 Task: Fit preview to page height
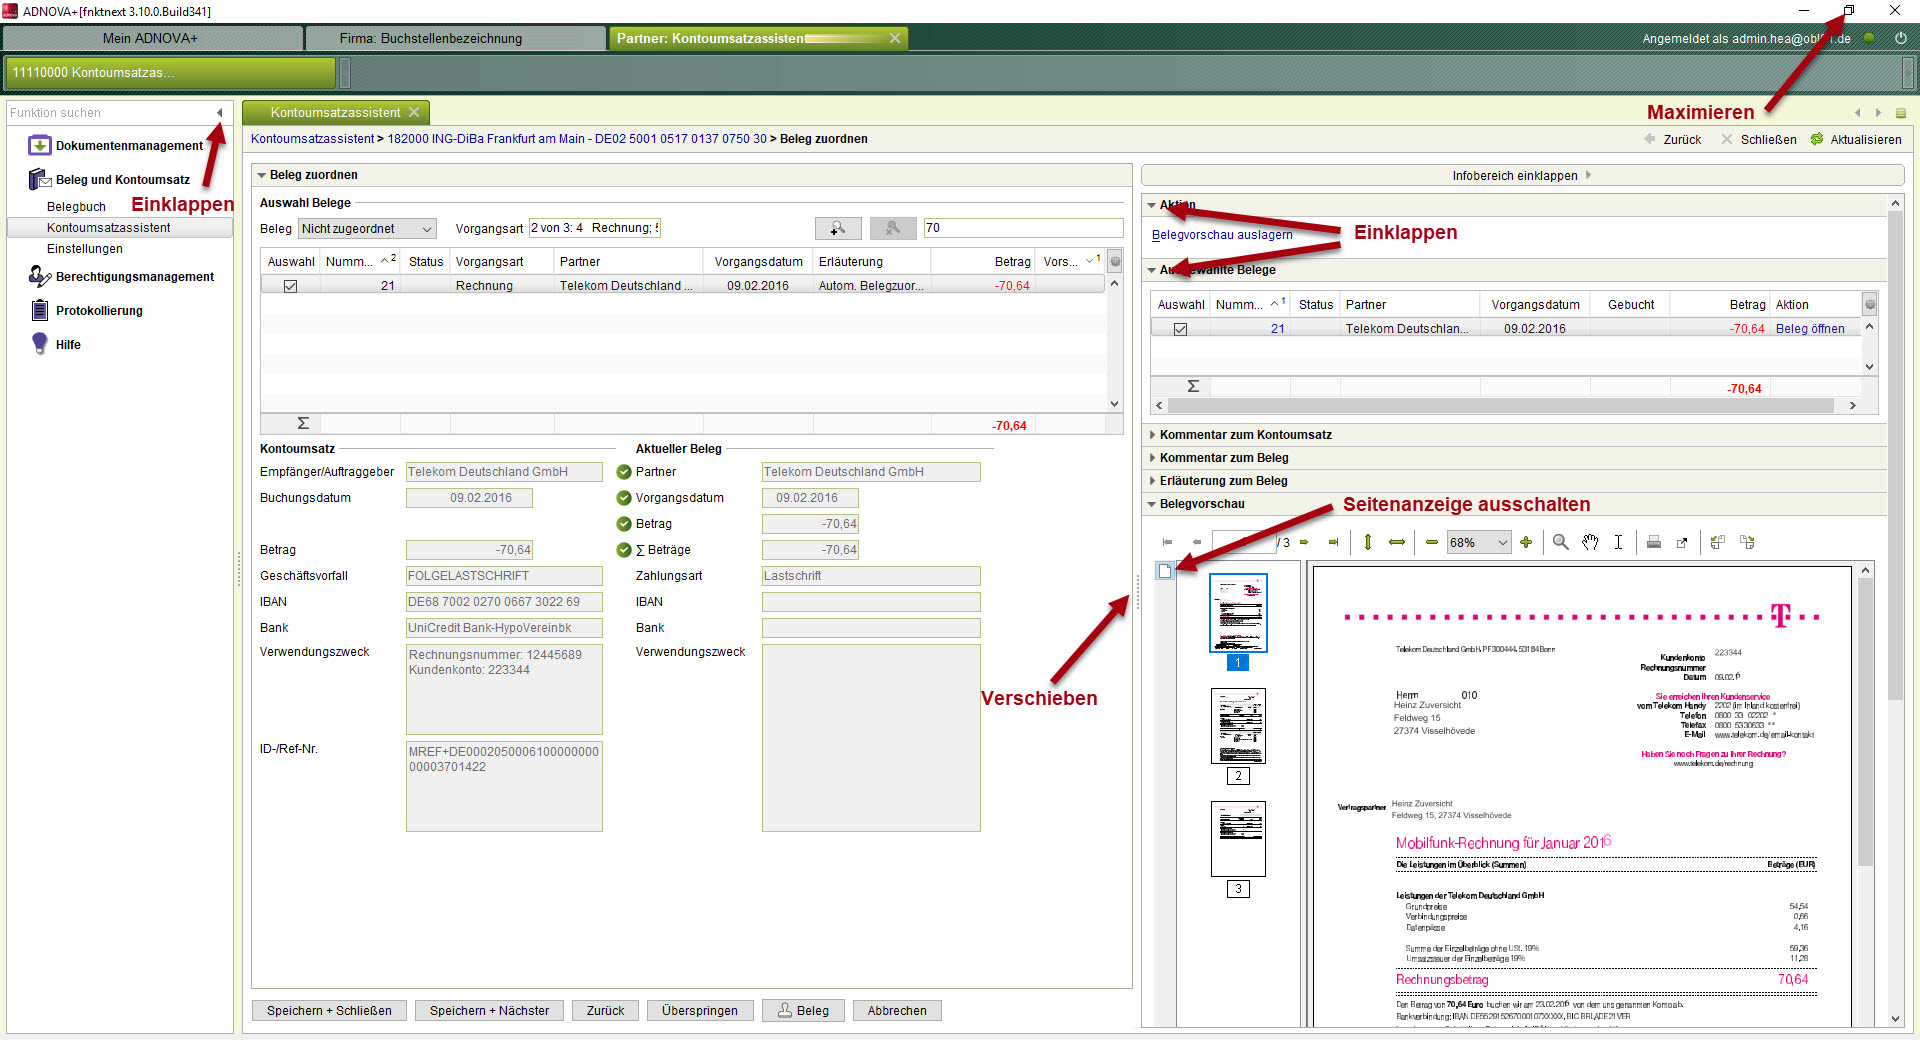pos(1368,542)
